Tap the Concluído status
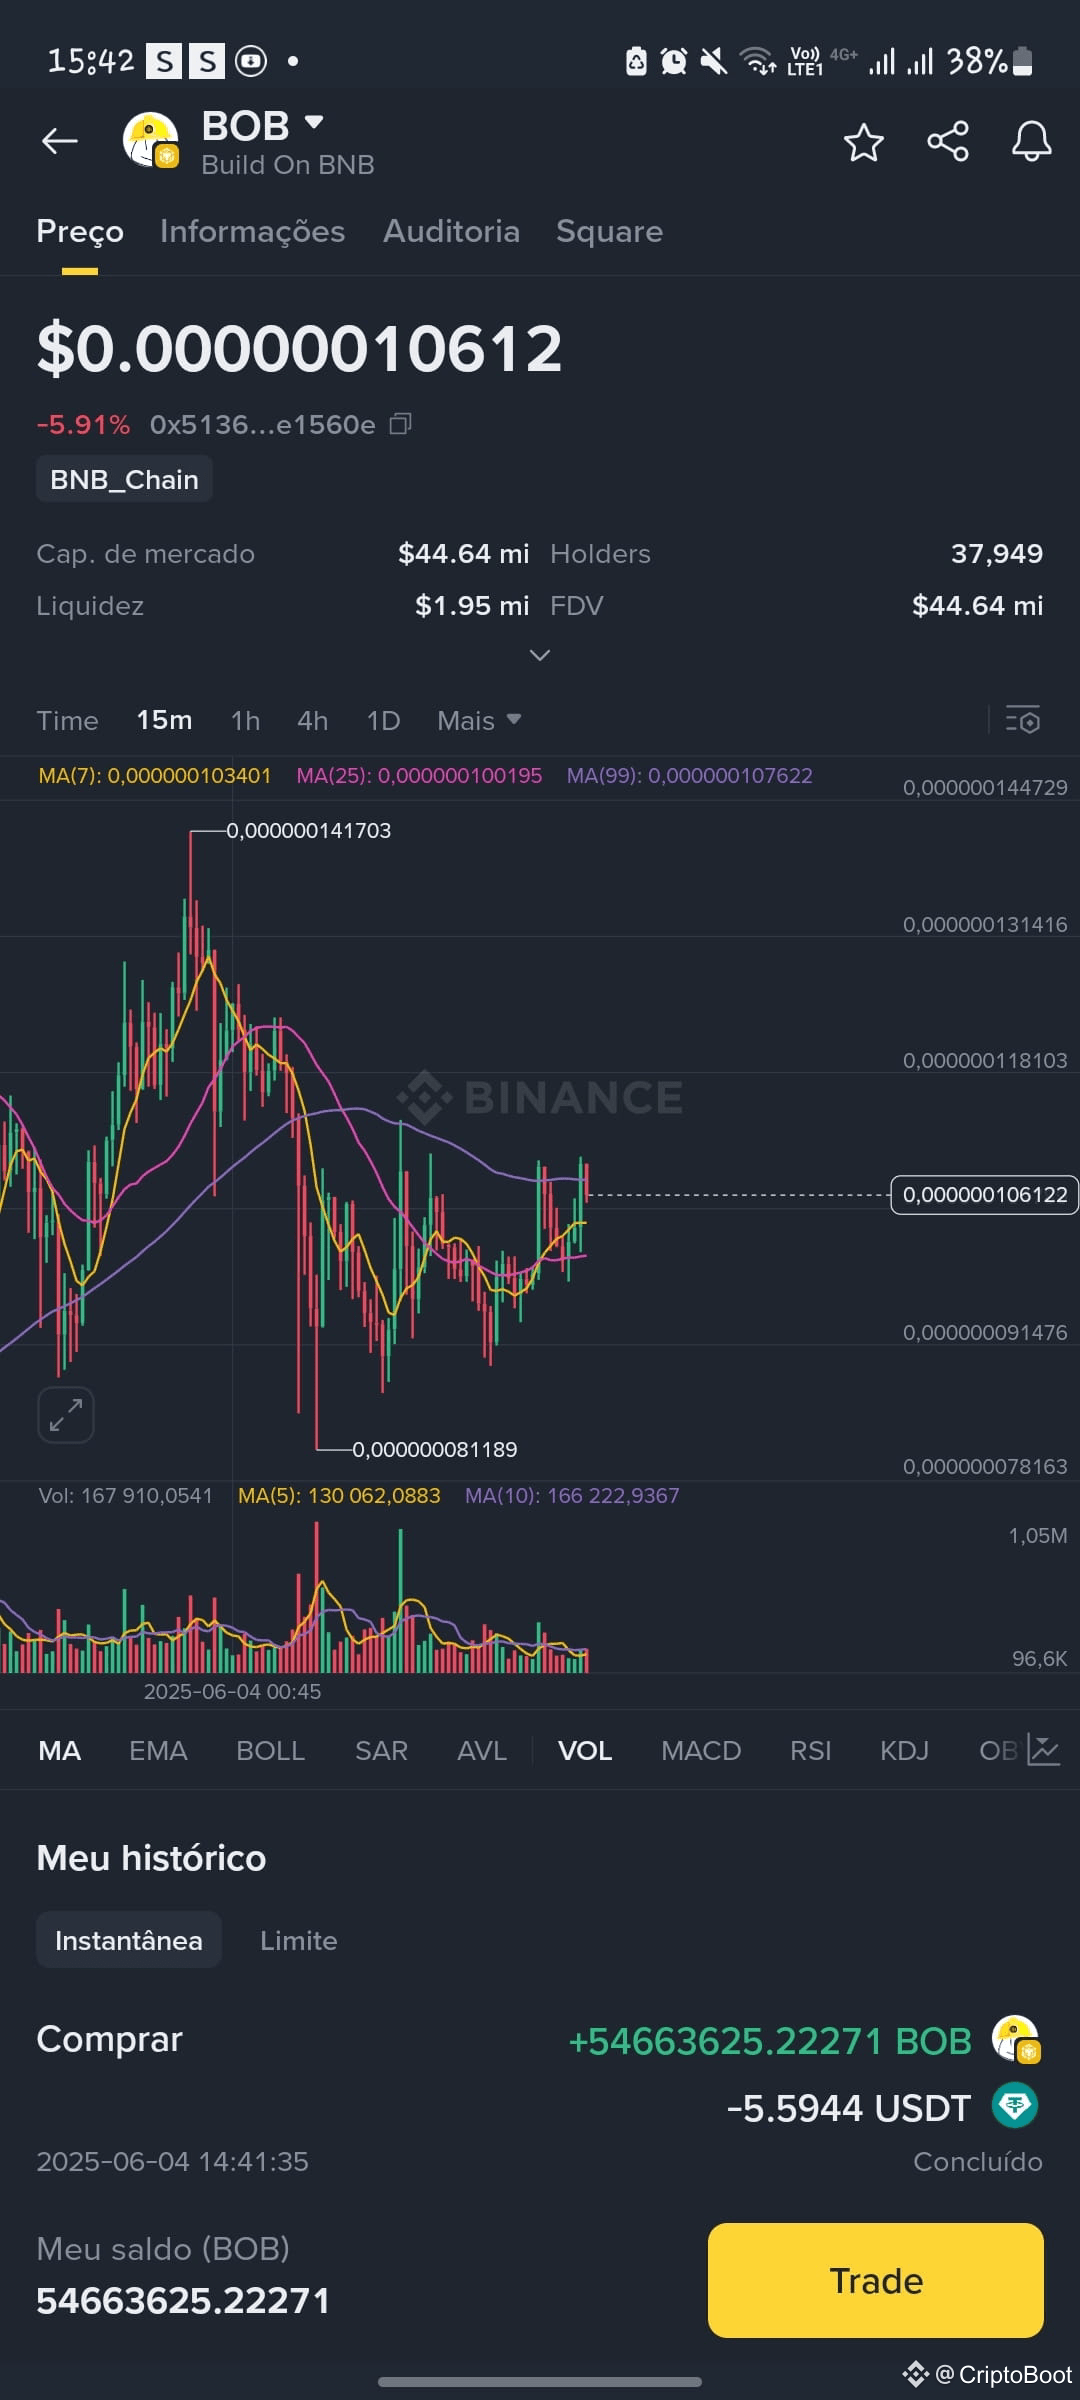This screenshot has height=2400, width=1080. click(x=978, y=2161)
